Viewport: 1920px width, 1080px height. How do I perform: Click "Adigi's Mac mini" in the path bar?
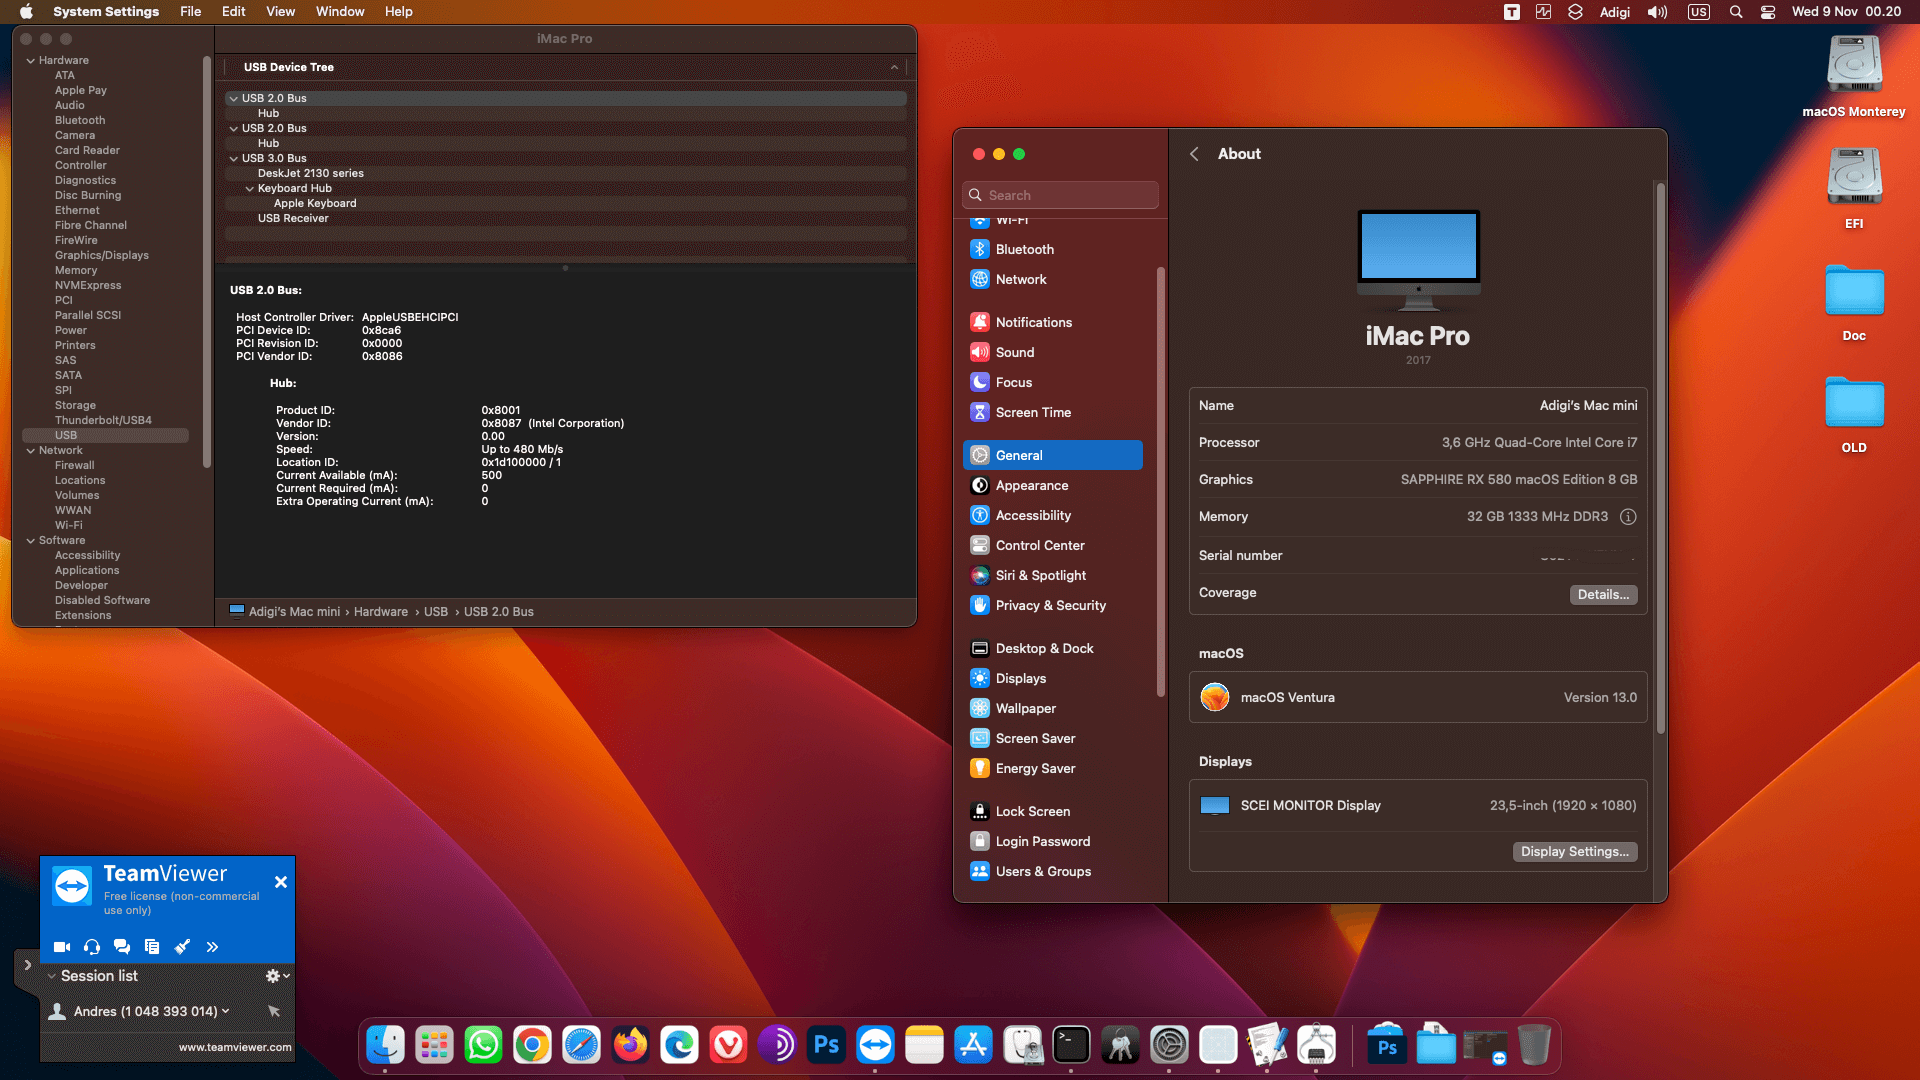[294, 612]
